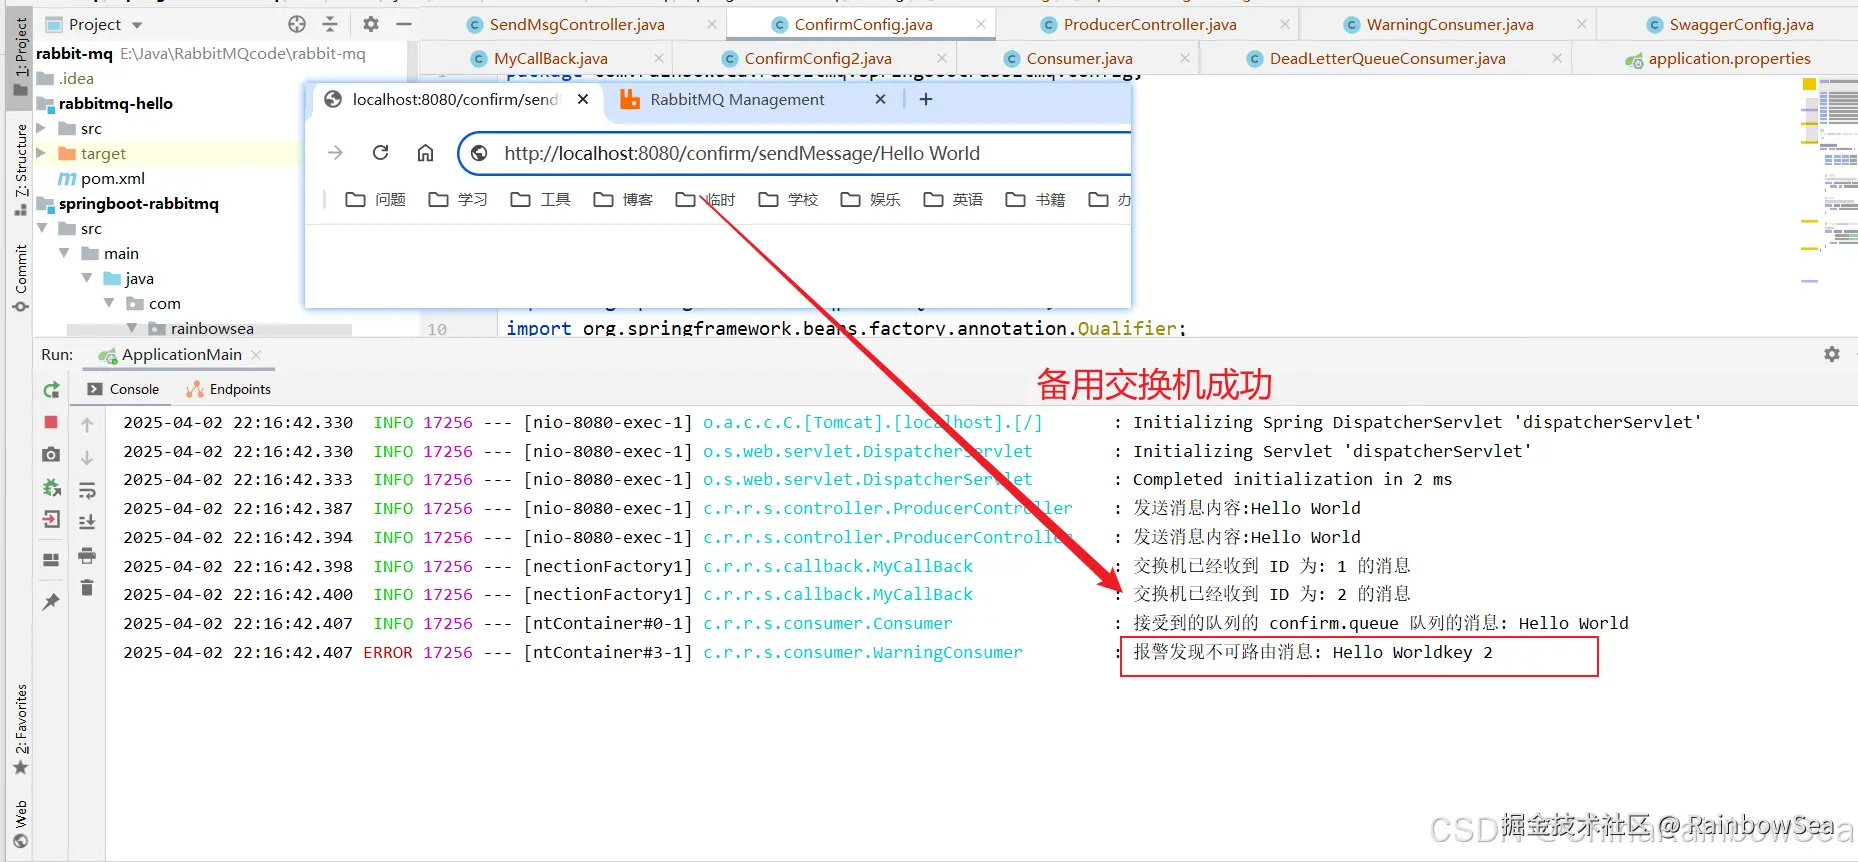The width and height of the screenshot is (1858, 862).
Task: Print the console output
Action: [x=87, y=555]
